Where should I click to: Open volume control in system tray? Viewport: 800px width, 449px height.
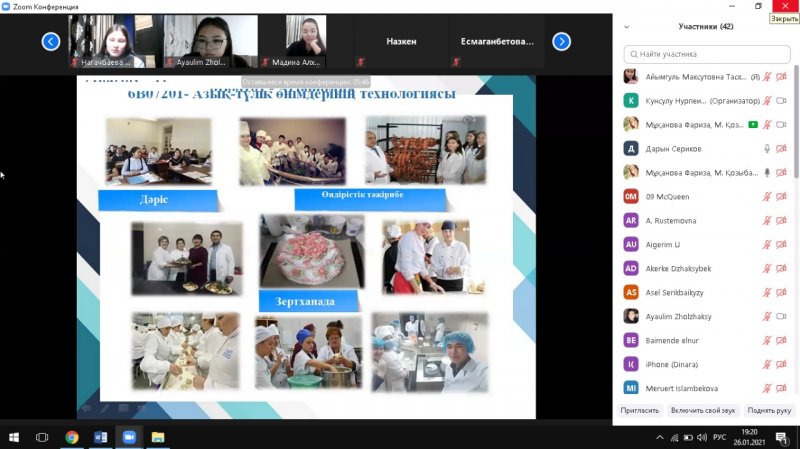click(702, 437)
